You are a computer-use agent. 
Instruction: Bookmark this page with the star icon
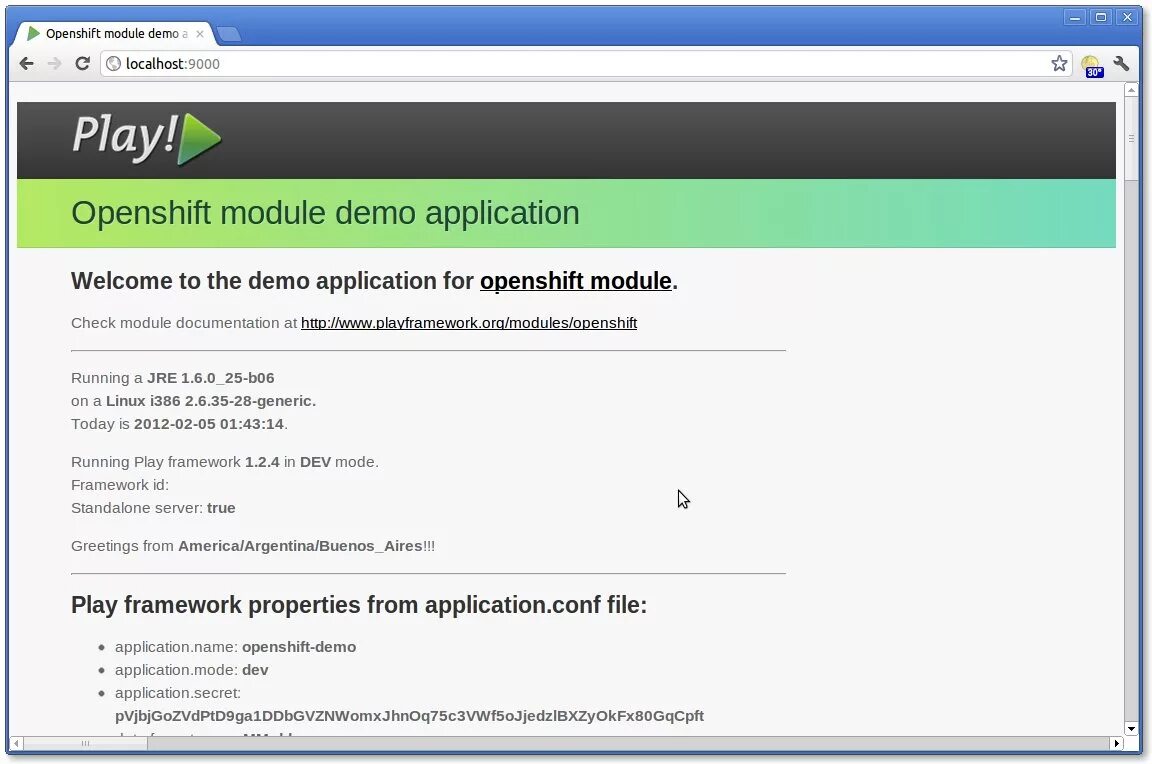[1059, 64]
